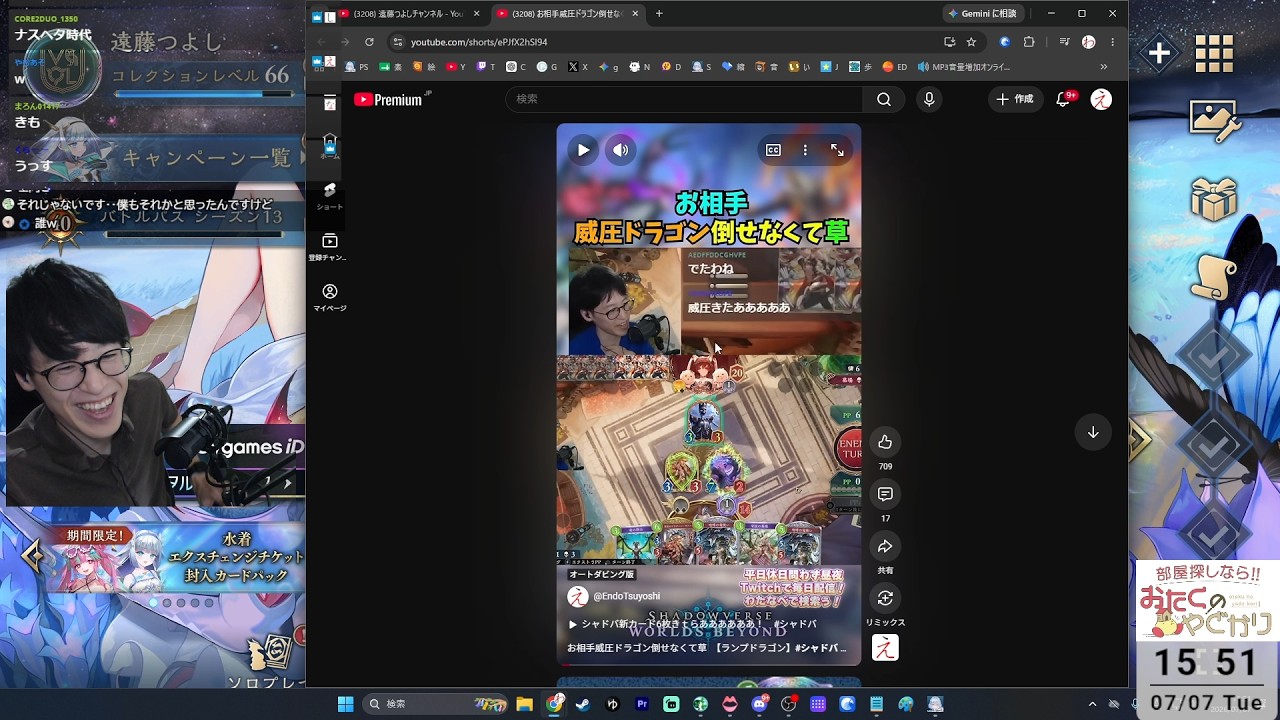This screenshot has height=720, width=1280.
Task: Open マイページ in YouTube sidebar
Action: (330, 297)
